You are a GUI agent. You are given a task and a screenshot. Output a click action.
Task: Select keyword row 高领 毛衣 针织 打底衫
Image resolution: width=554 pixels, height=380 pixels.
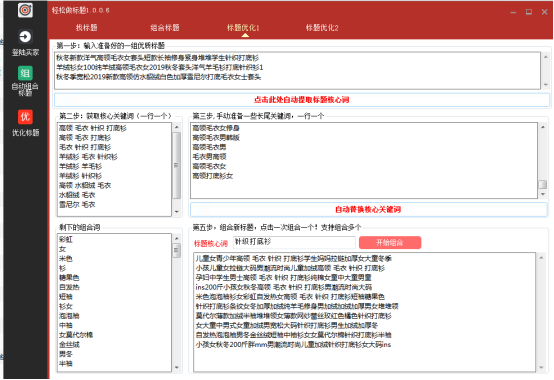(x=93, y=128)
